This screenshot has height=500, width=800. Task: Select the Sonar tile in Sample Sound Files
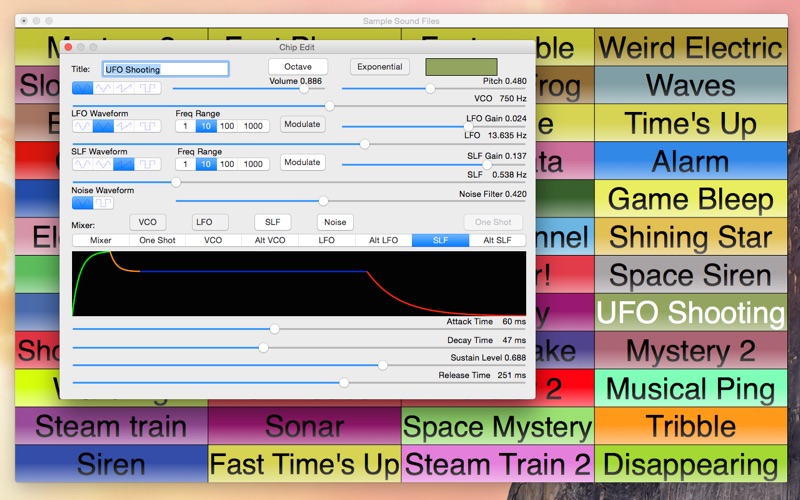pos(305,427)
